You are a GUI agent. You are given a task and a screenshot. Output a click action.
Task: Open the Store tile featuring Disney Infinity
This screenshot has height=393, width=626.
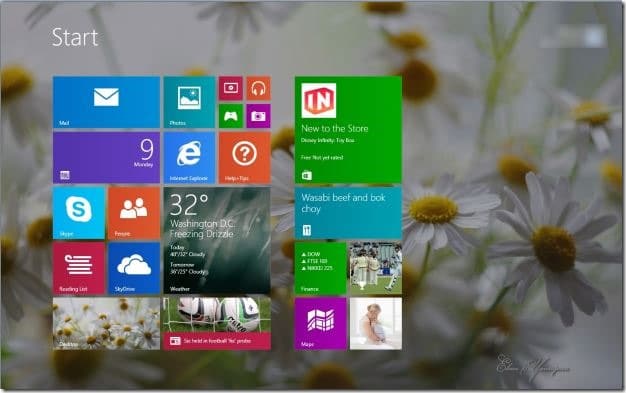348,130
